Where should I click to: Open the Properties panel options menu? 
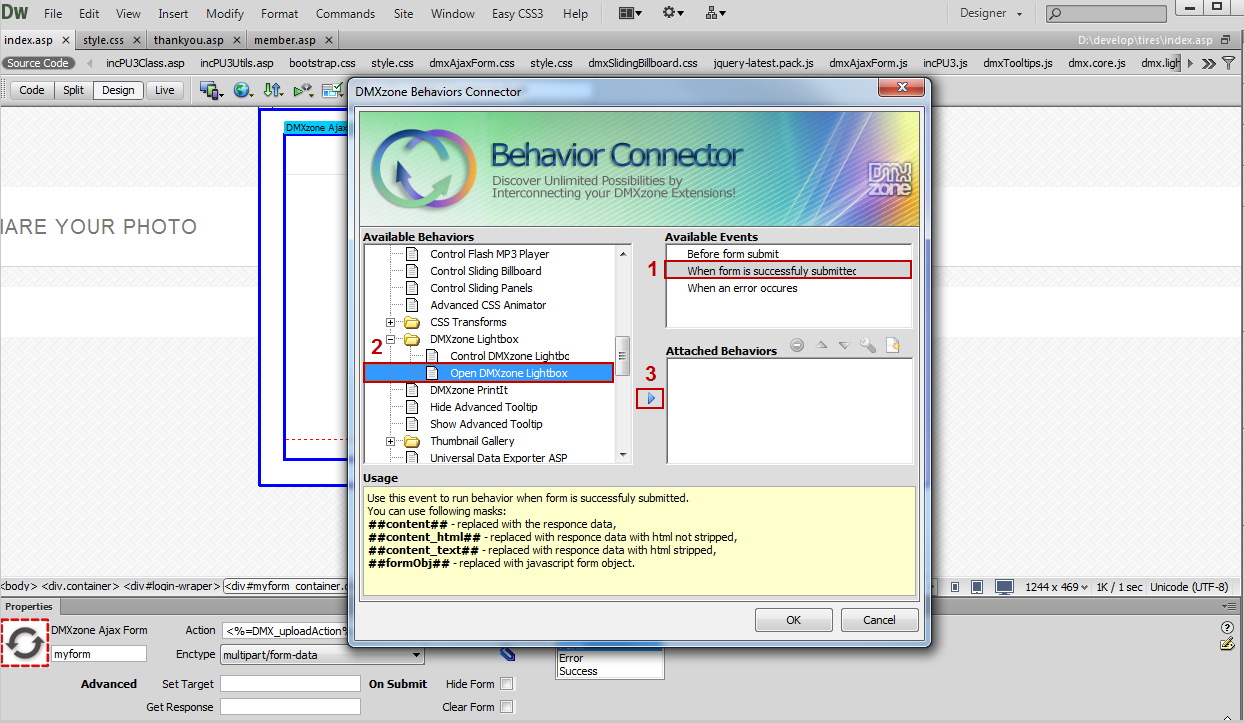tap(1229, 606)
